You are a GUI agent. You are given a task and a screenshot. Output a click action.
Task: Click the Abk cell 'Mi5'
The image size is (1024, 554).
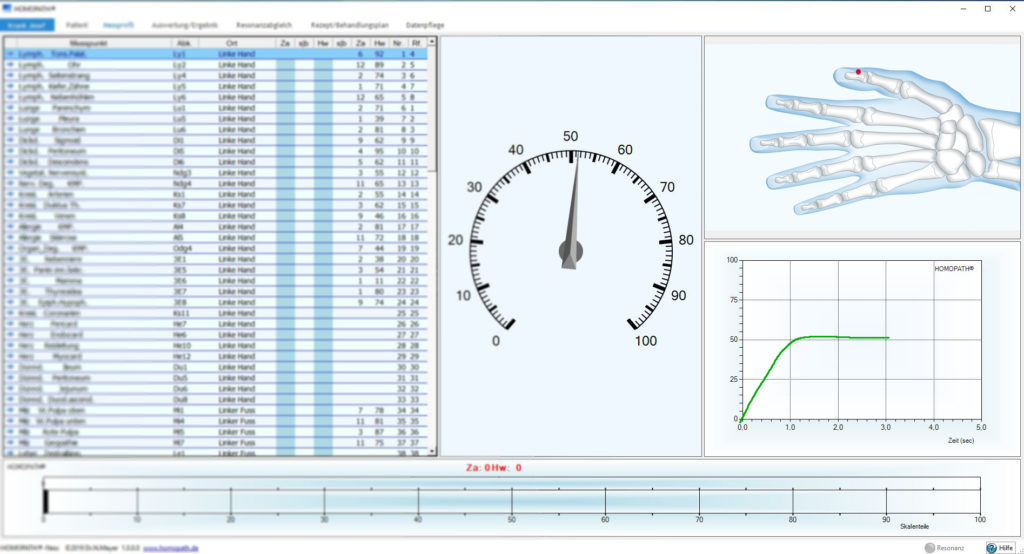pyautogui.click(x=178, y=432)
